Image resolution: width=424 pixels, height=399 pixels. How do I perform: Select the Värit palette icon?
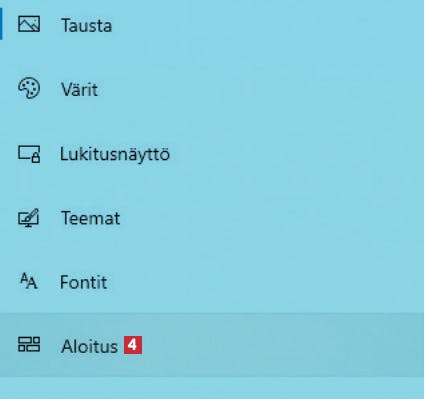tap(29, 88)
